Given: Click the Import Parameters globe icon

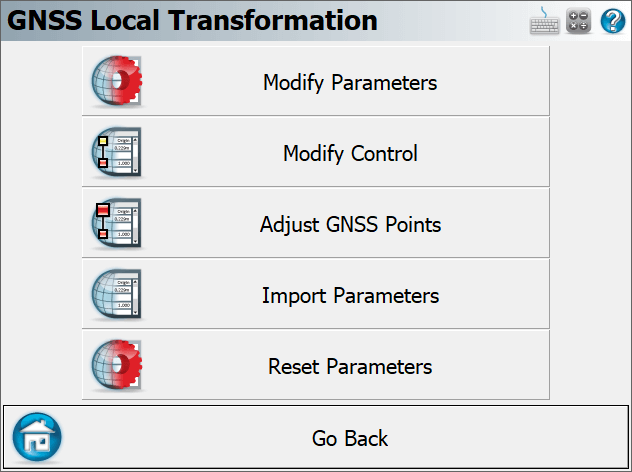Looking at the screenshot, I should click(117, 294).
